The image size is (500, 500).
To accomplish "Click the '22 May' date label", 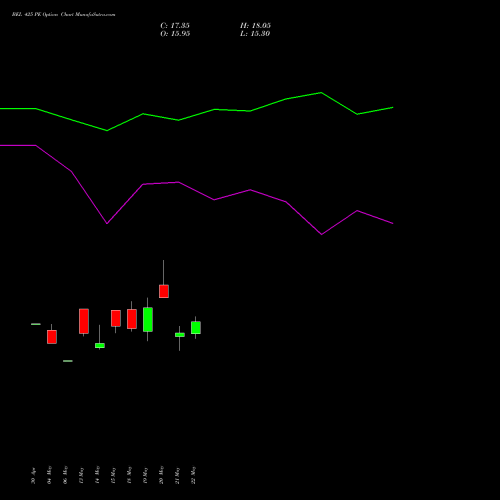I will 193,475.
